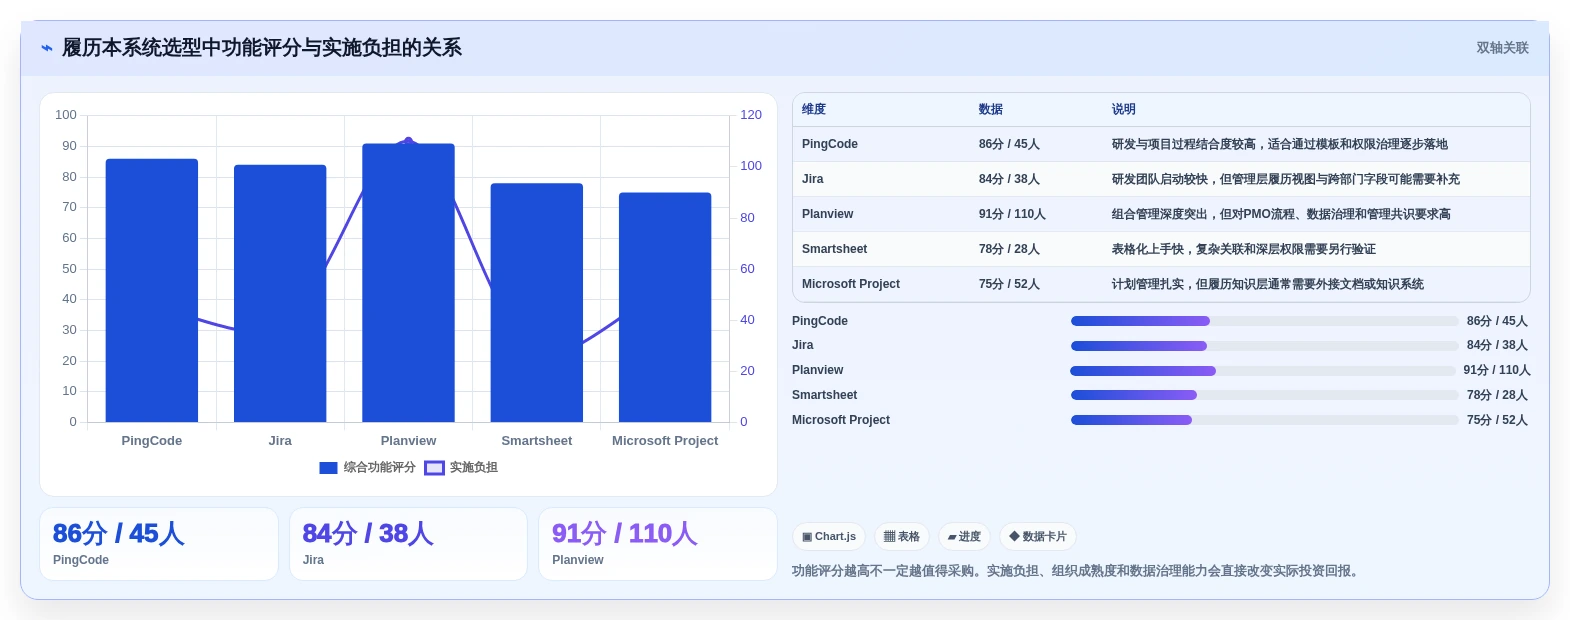Click the Microsoft Project chart bar
The height and width of the screenshot is (620, 1570).
(x=665, y=307)
